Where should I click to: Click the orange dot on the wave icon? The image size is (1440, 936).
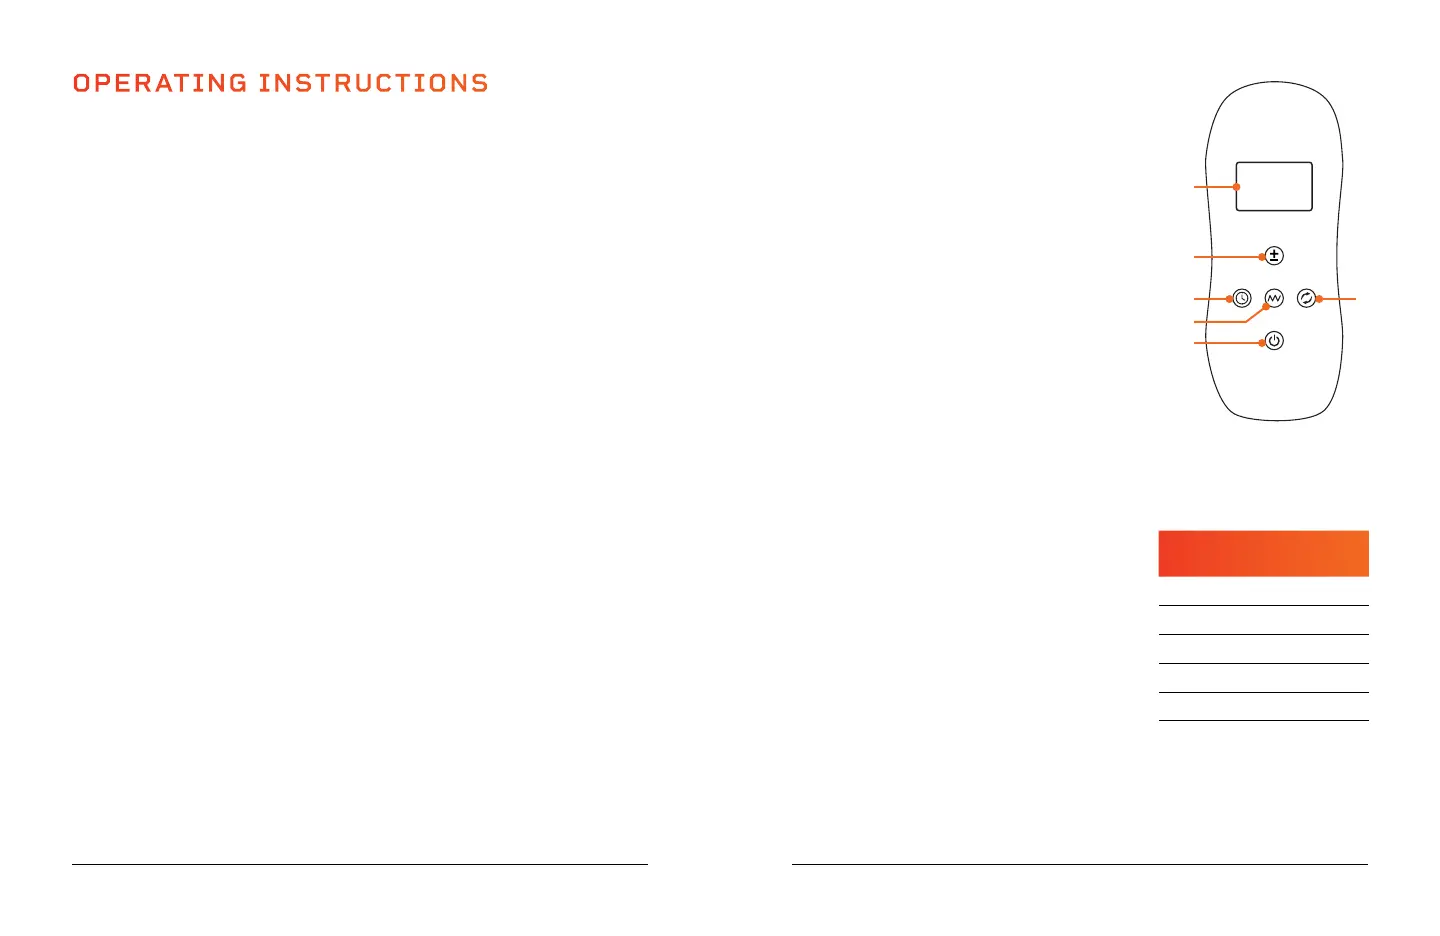coord(1266,307)
